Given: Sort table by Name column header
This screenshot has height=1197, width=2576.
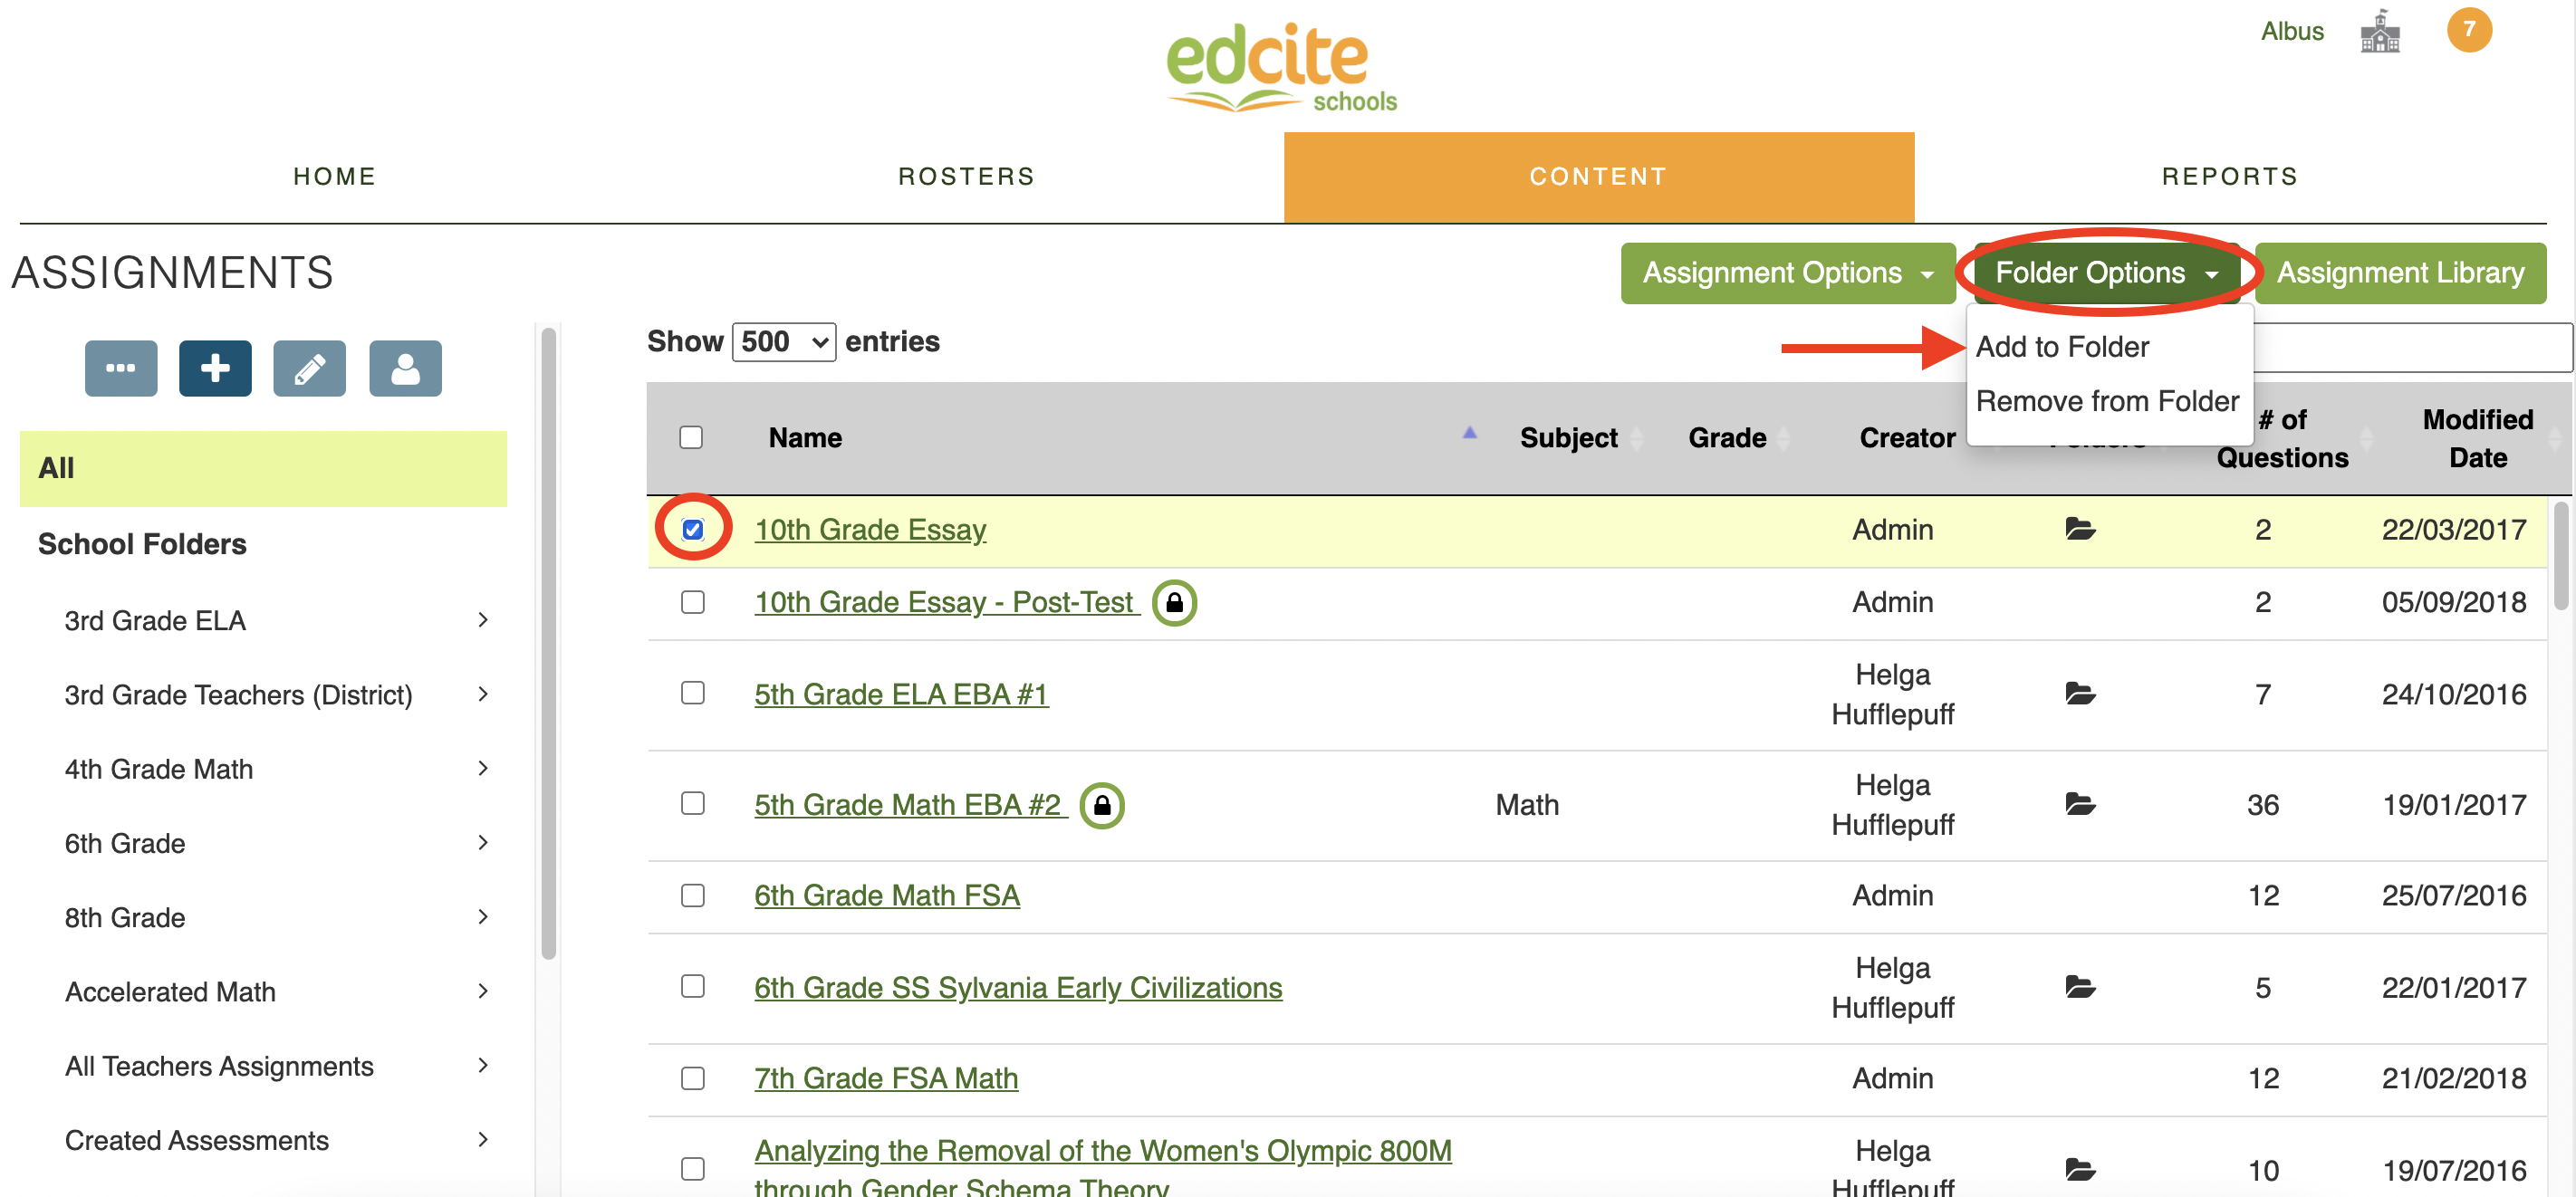Looking at the screenshot, I should 805,437.
